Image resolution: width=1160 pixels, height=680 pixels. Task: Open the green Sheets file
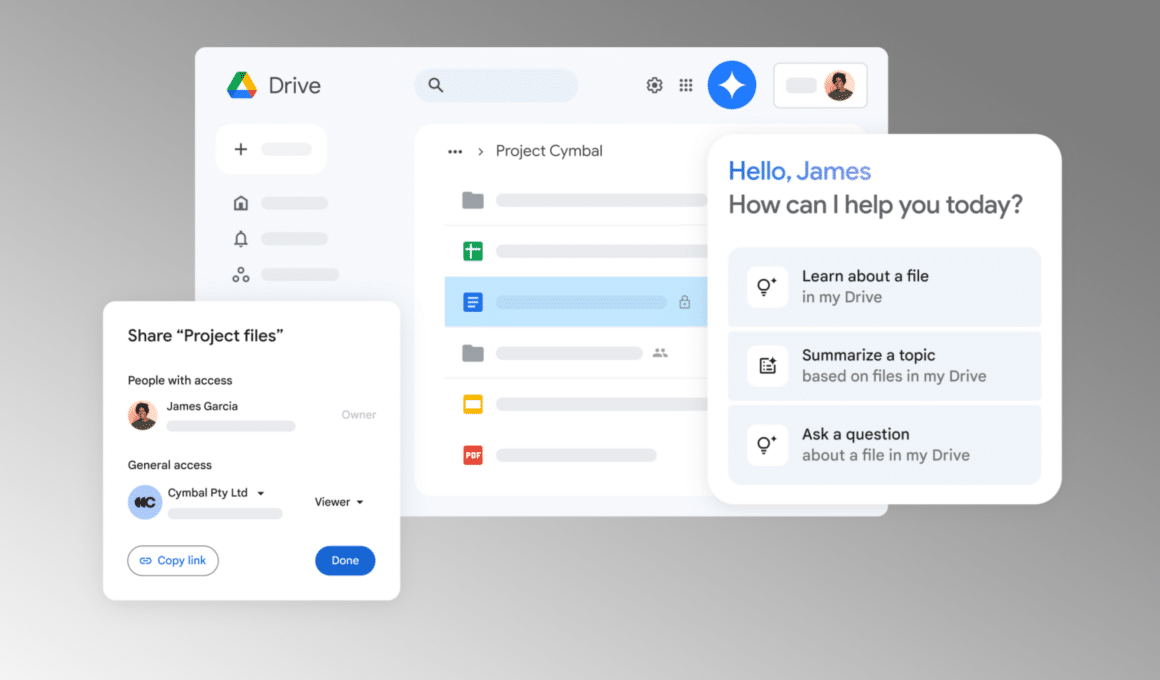point(473,251)
